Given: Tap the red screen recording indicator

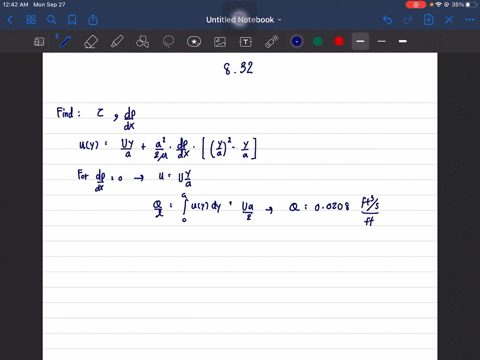Looking at the screenshot, I should click(416, 5).
